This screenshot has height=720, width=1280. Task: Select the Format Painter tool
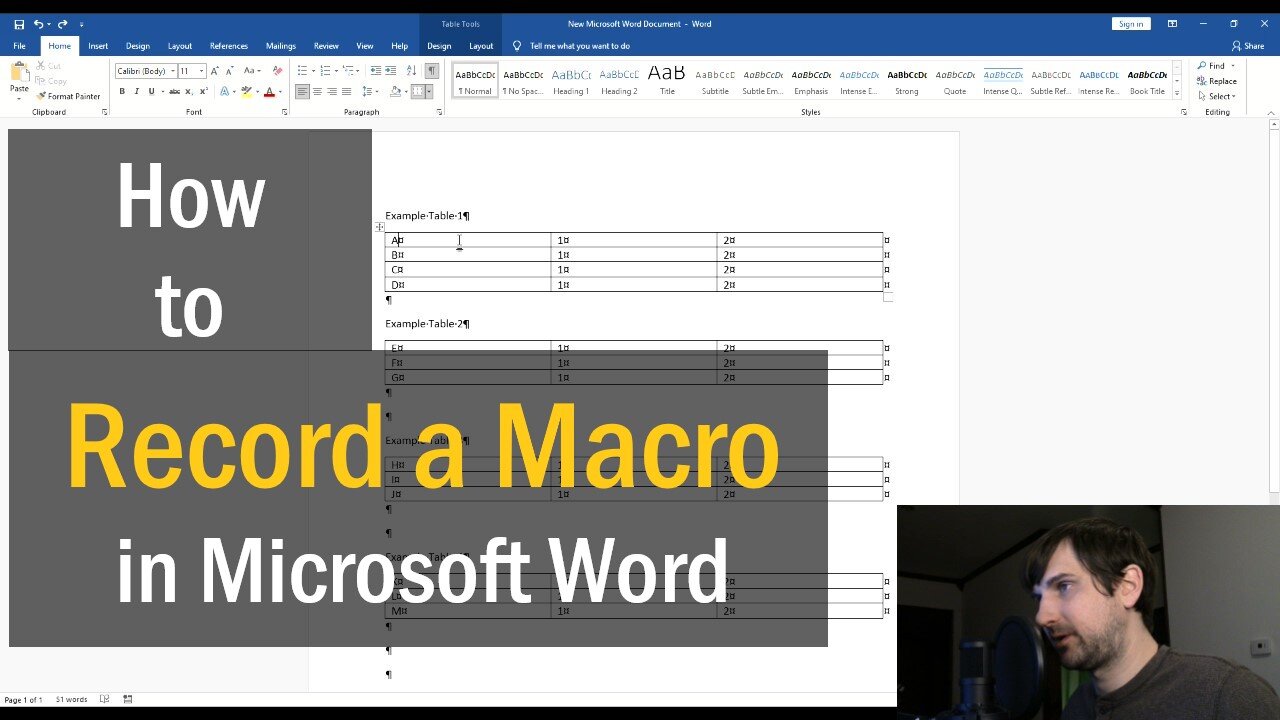[68, 96]
